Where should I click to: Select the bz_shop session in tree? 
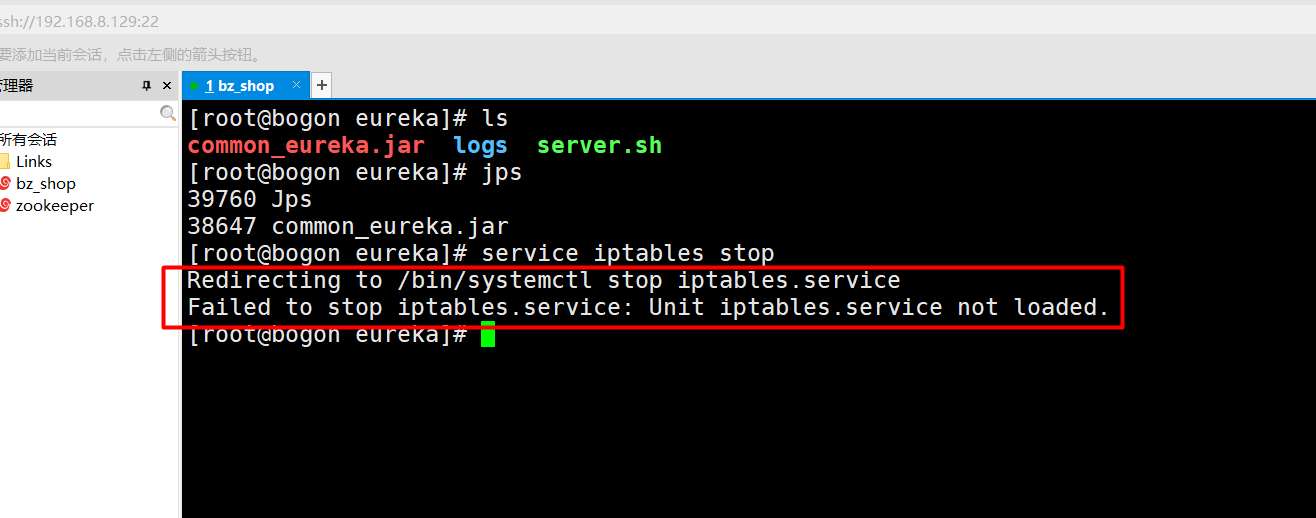tap(46, 183)
